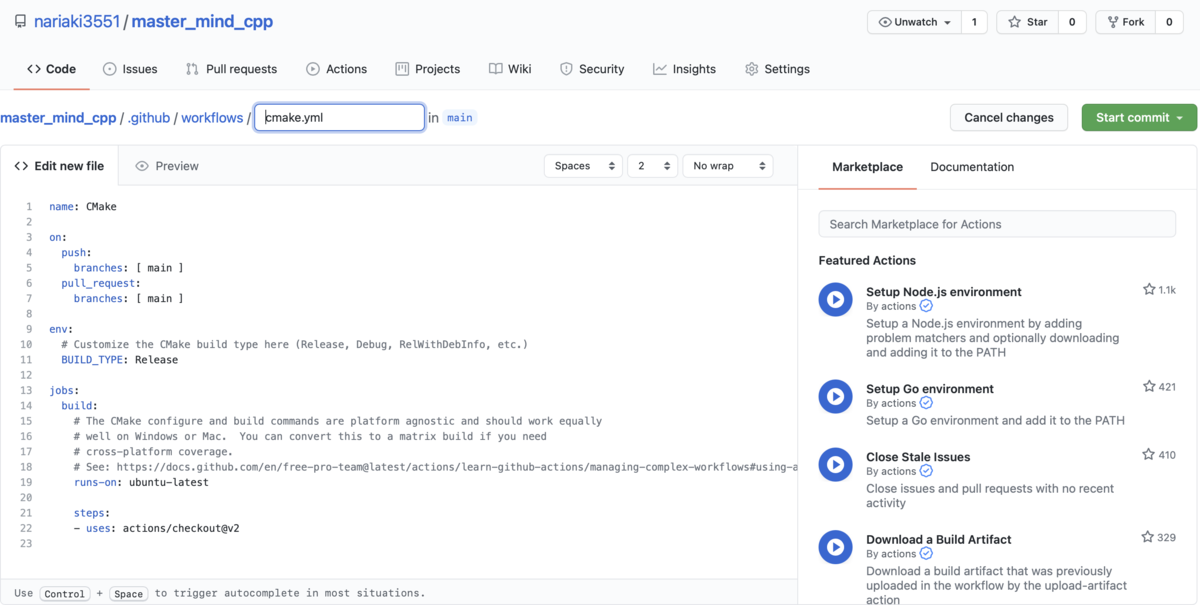Click the play icon beside Download a Build Artifact
The width and height of the screenshot is (1200, 605).
point(835,546)
